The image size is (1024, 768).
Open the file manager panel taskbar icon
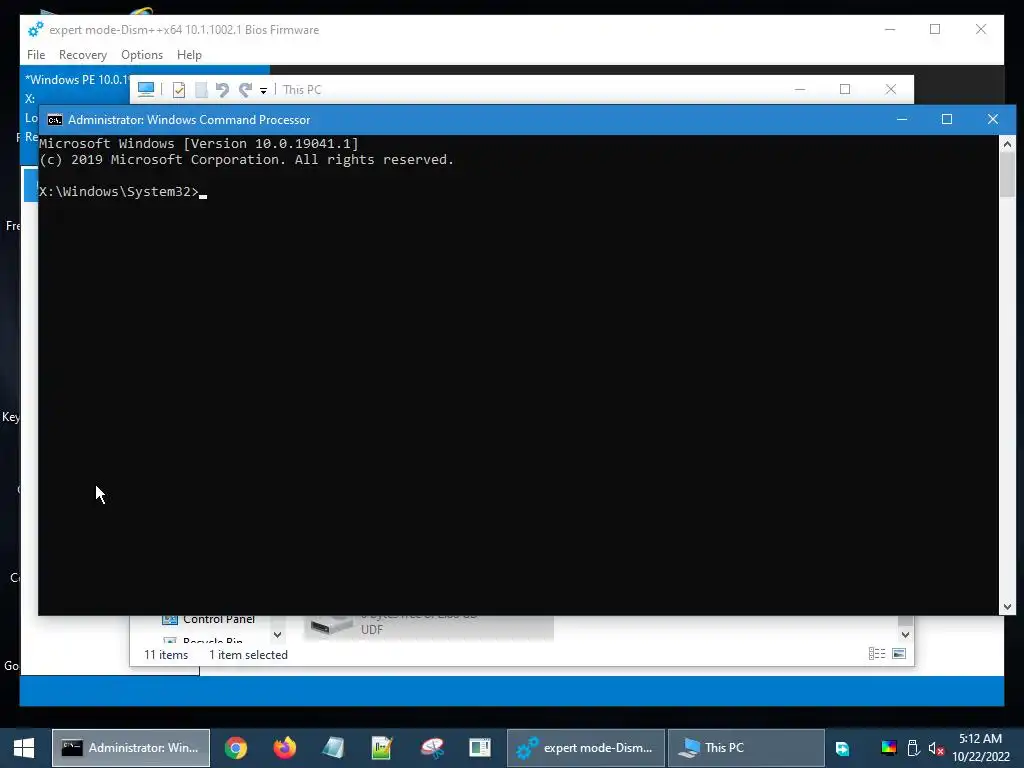click(480, 748)
